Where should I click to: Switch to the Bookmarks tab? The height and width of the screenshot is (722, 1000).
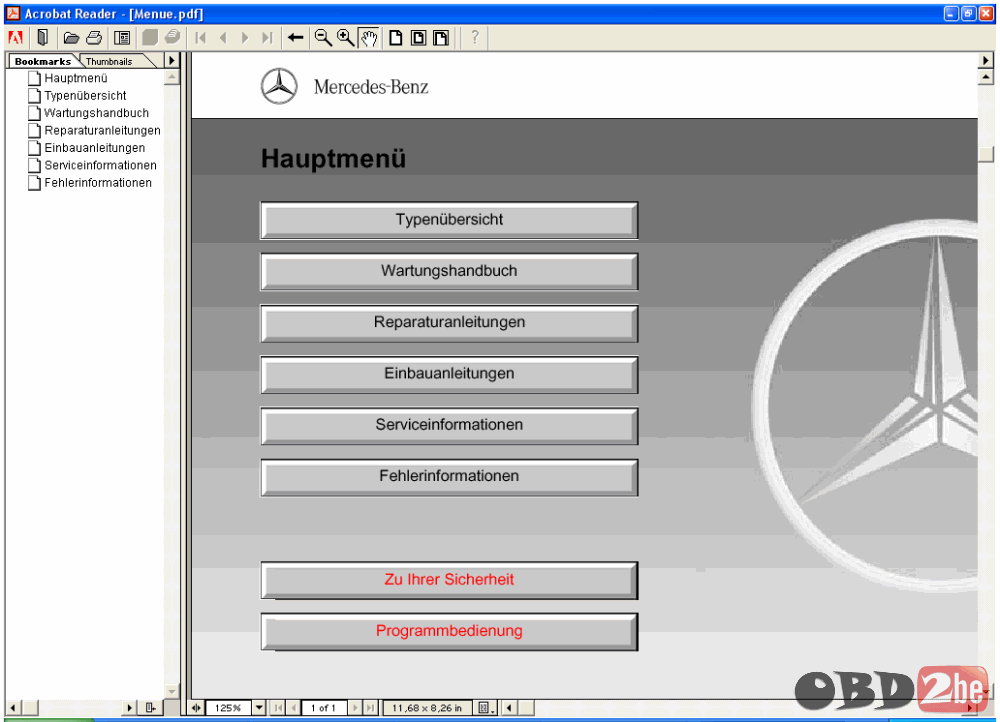[43, 61]
